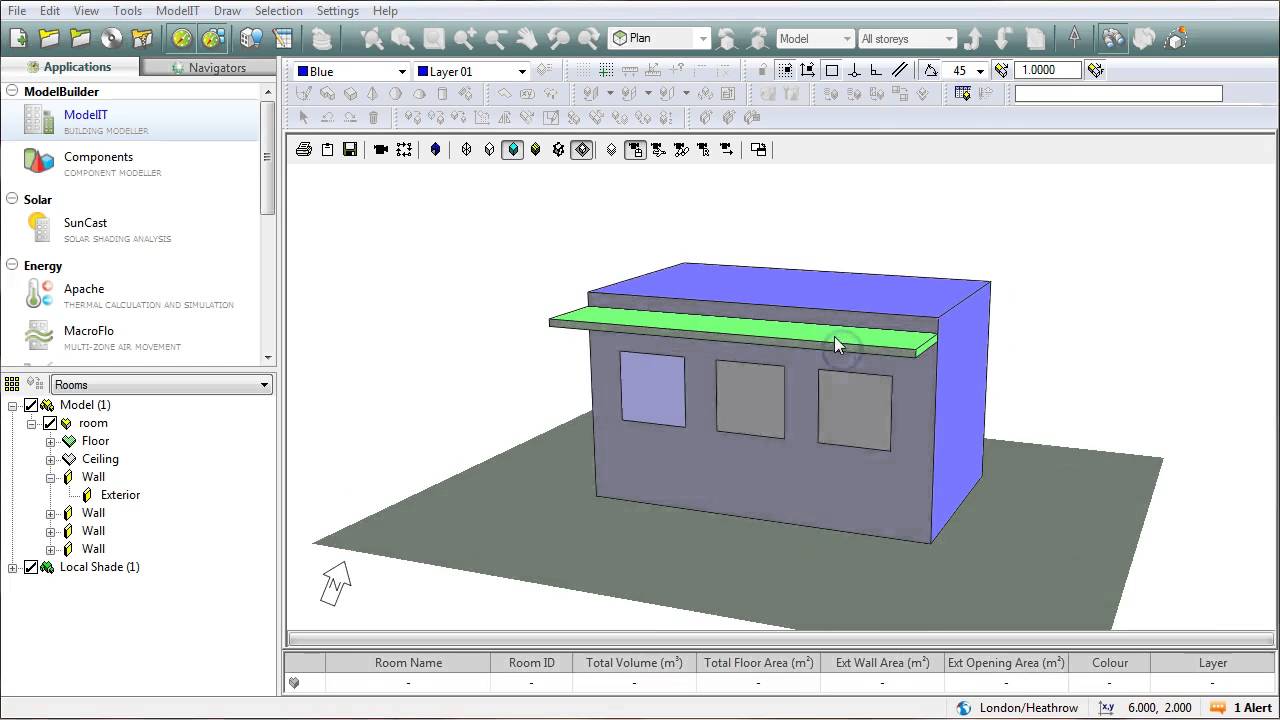
Task: Click the dark blue solid cube icon
Action: click(x=435, y=149)
